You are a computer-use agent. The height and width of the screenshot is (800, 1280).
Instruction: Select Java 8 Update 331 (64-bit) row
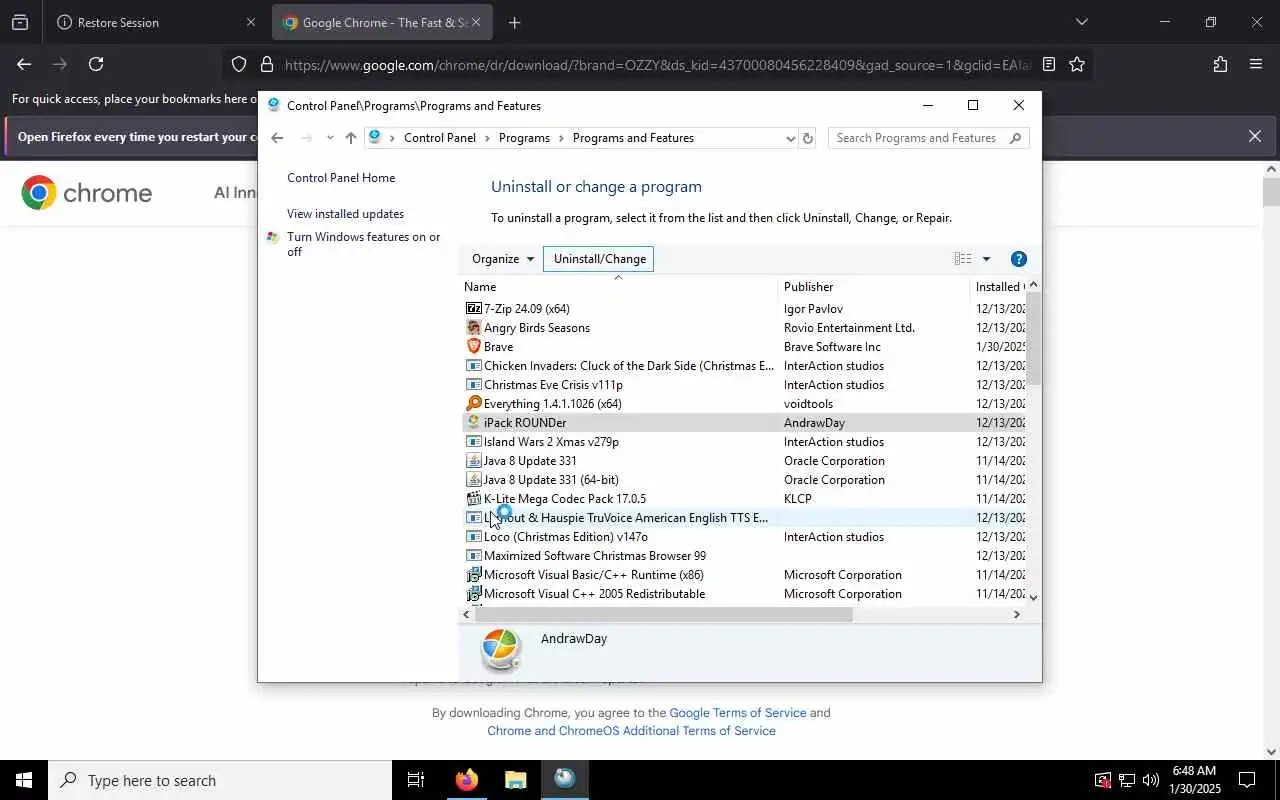click(x=743, y=480)
